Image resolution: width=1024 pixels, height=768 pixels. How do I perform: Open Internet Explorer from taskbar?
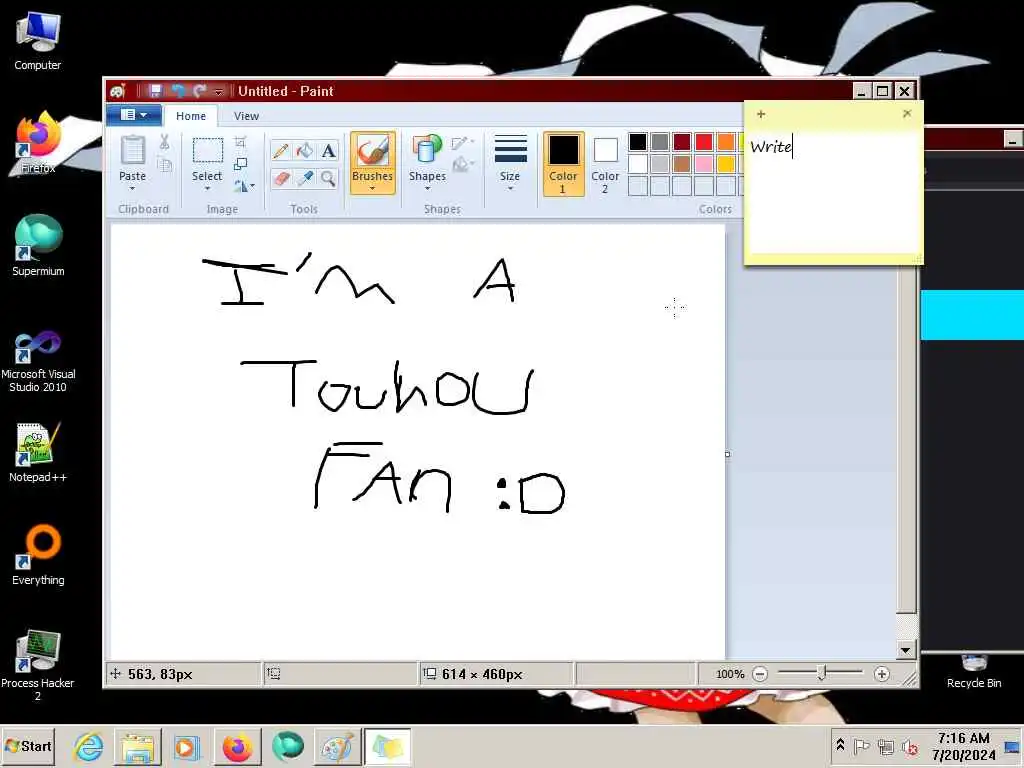[88, 747]
